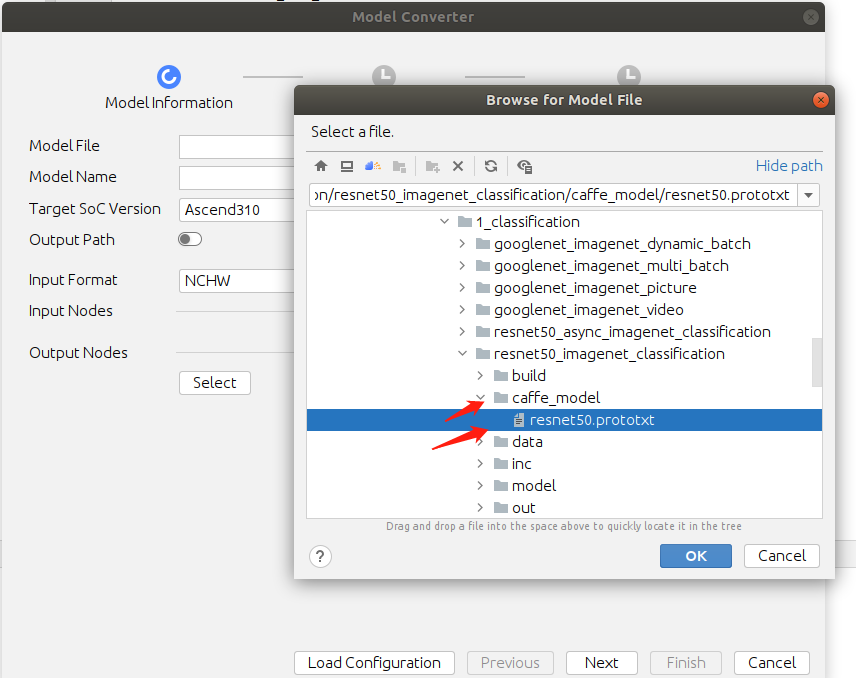Select googlenet_imagenet_multi_batch folder row
The width and height of the screenshot is (856, 678).
pos(564,266)
